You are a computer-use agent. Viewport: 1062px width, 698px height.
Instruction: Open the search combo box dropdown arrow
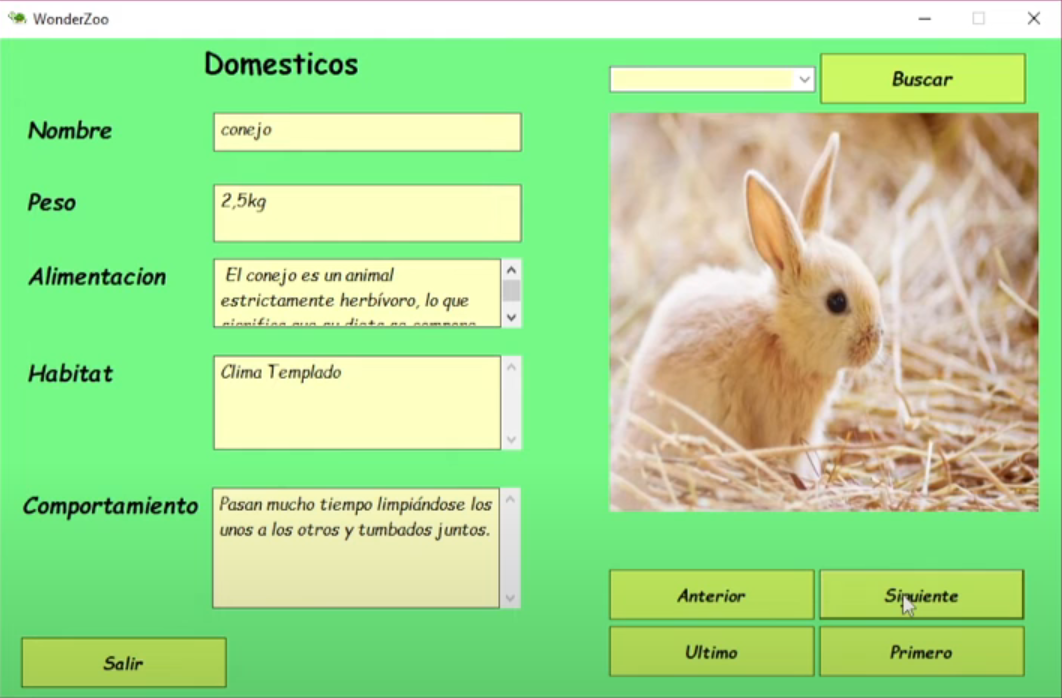(x=804, y=80)
